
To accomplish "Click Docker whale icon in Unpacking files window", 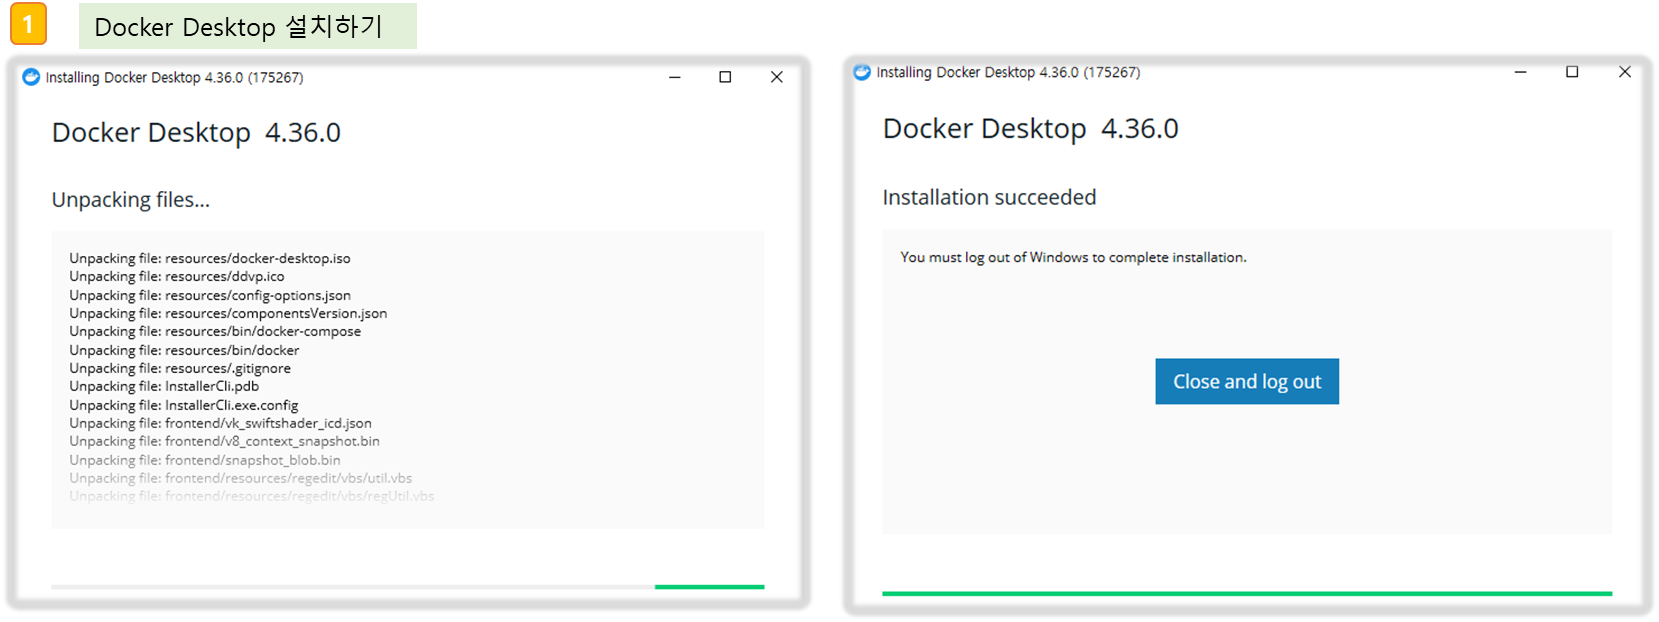I will (31, 77).
